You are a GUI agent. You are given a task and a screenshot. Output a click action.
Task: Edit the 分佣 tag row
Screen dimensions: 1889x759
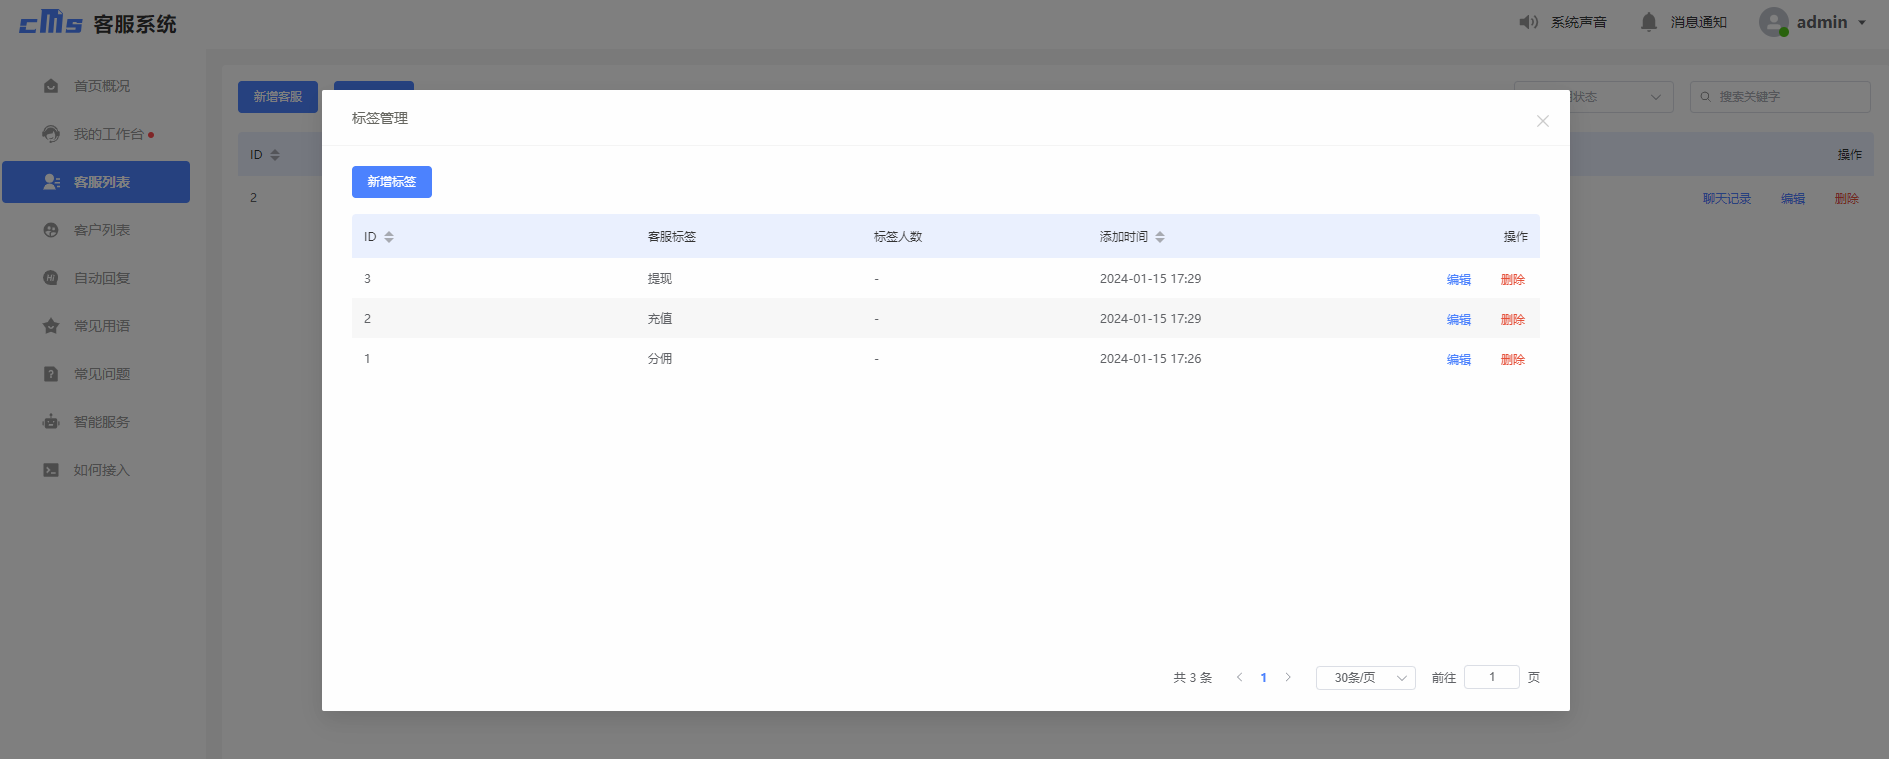(1459, 360)
